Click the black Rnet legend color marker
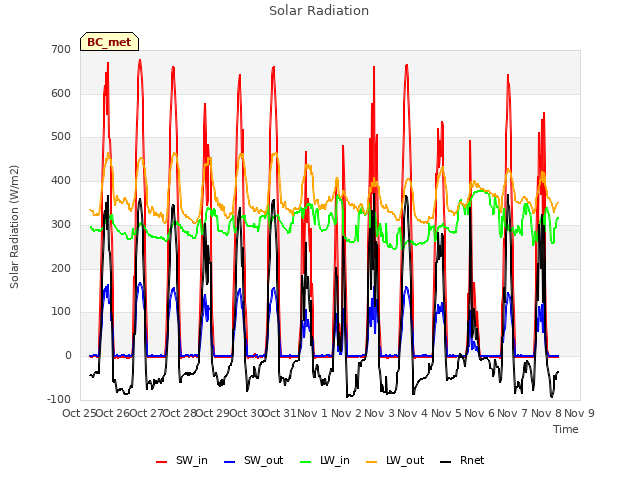The width and height of the screenshot is (640, 480). (446, 462)
